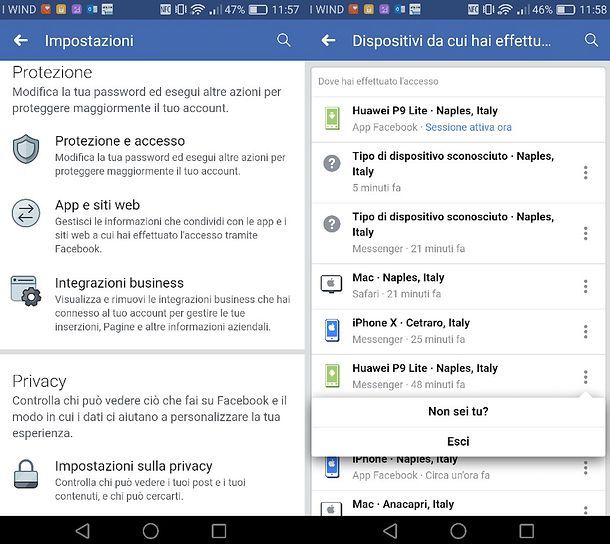This screenshot has height=544, width=610.
Task: Open Impostazioni sulla privacy
Action: [152, 481]
